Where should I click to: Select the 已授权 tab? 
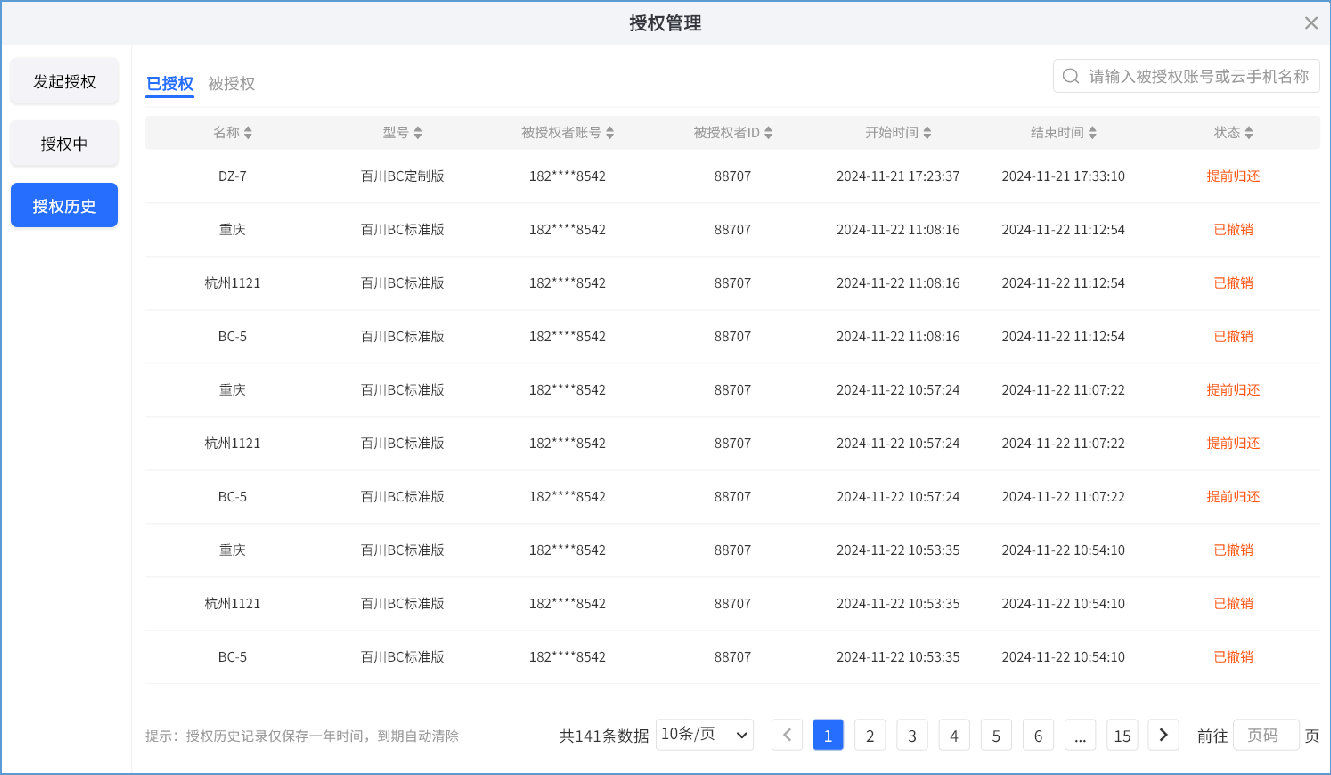[169, 84]
